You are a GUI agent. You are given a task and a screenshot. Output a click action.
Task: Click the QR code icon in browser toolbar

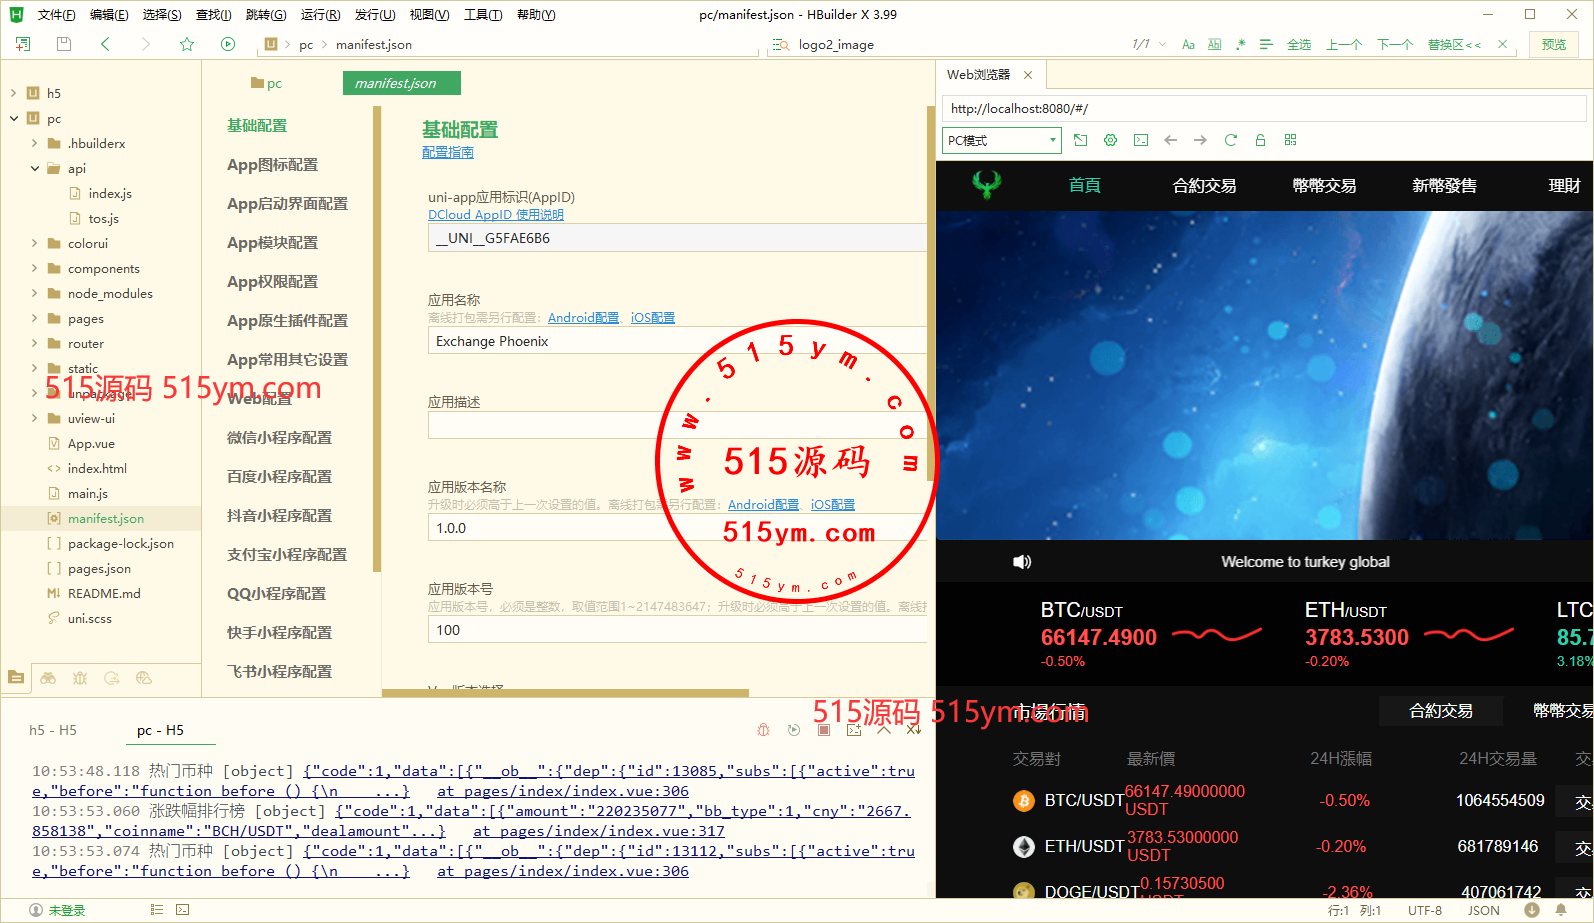(1290, 140)
